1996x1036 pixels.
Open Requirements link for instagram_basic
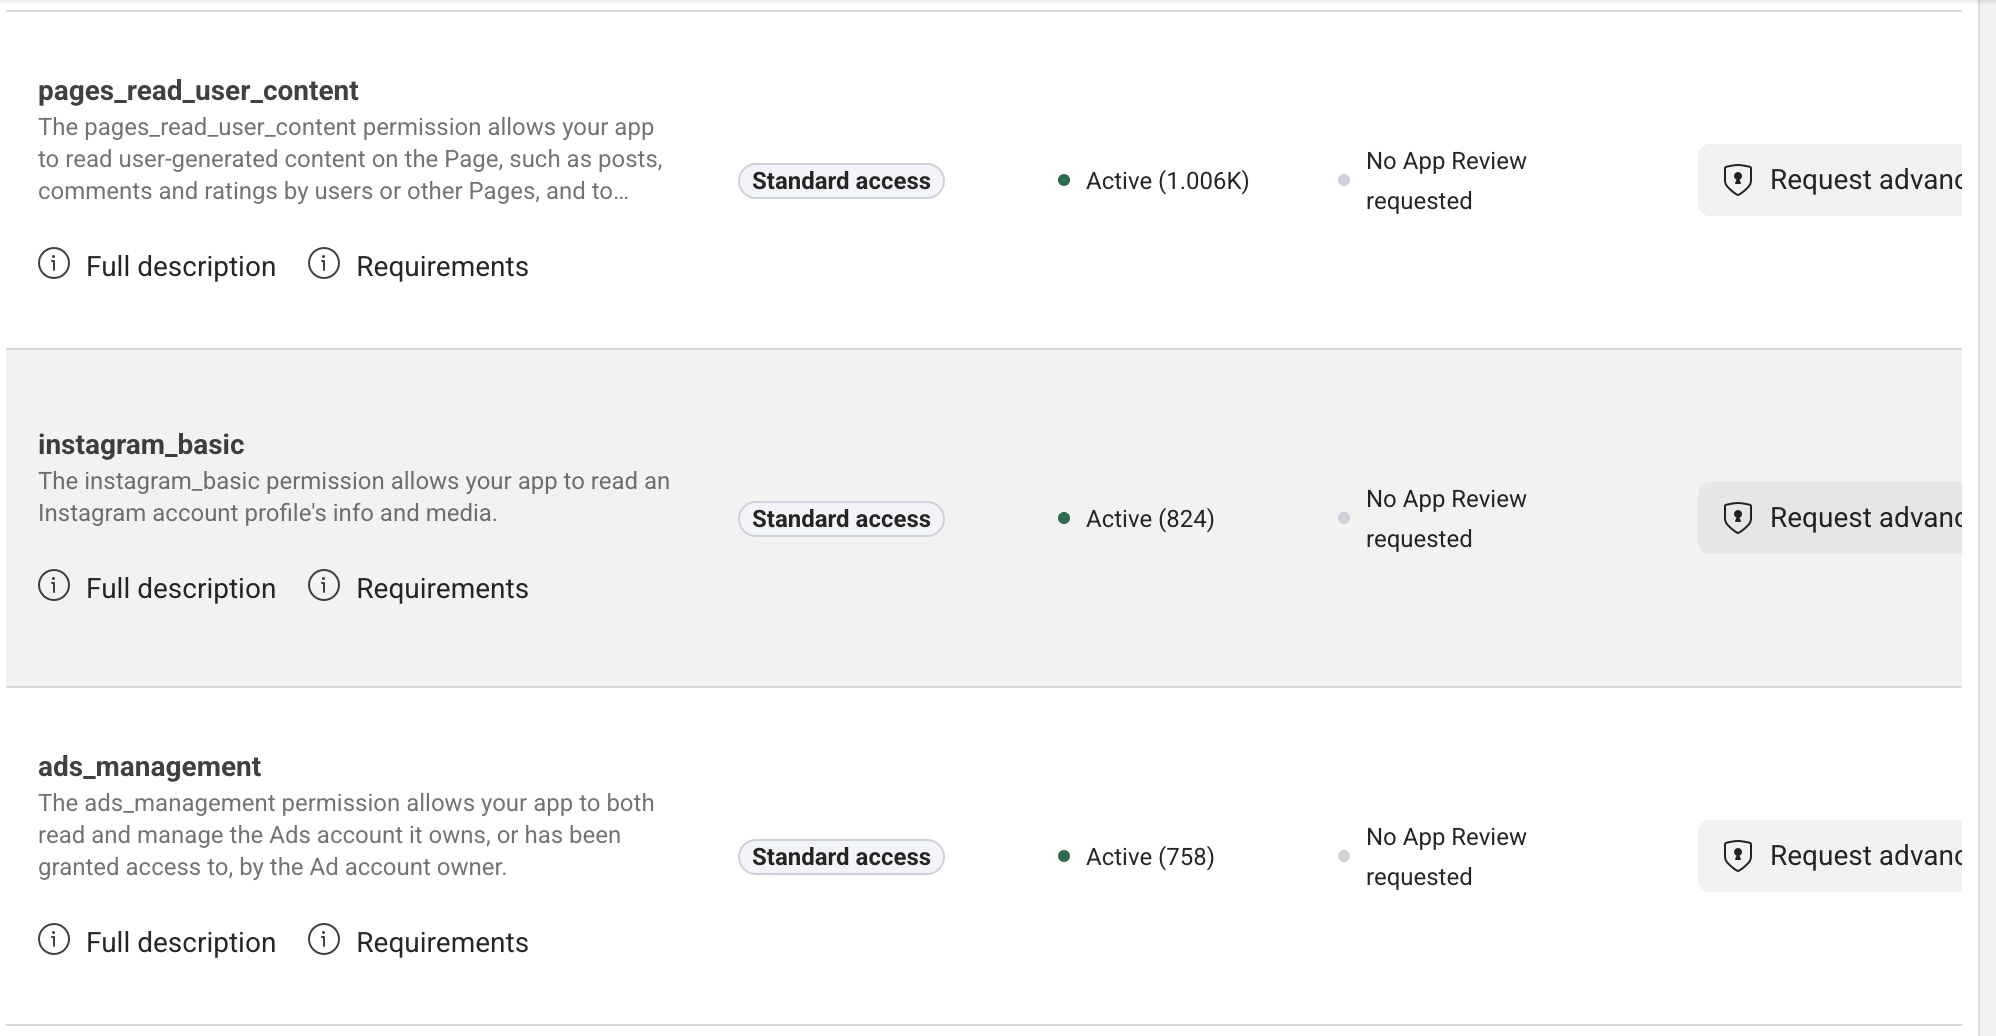[x=442, y=589]
